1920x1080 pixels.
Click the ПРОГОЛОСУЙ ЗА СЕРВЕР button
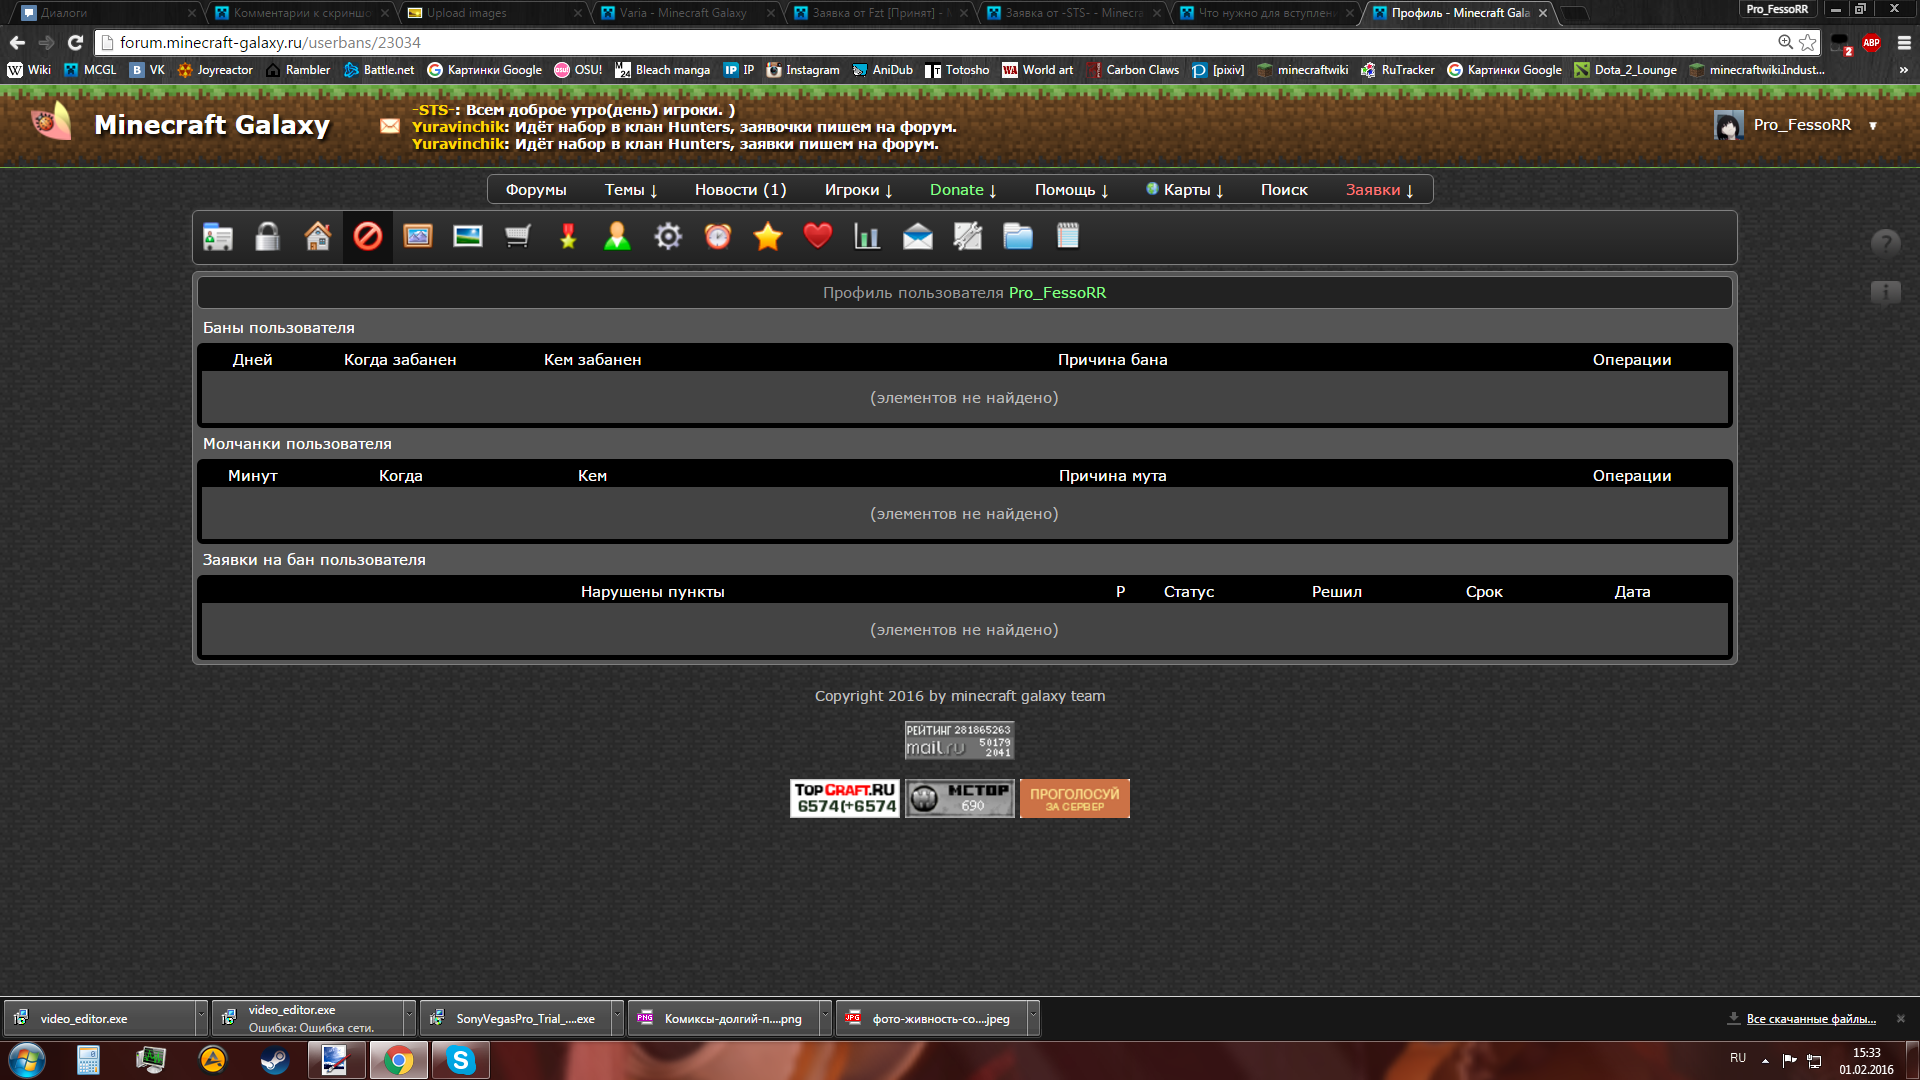click(1074, 799)
